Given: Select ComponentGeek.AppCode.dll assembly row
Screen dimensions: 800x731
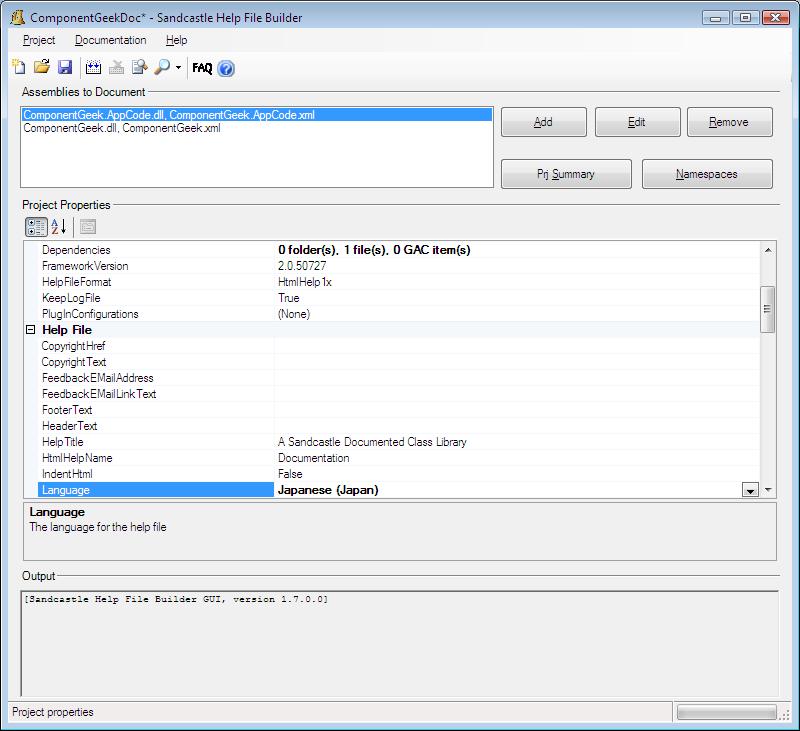Looking at the screenshot, I should pyautogui.click(x=257, y=115).
